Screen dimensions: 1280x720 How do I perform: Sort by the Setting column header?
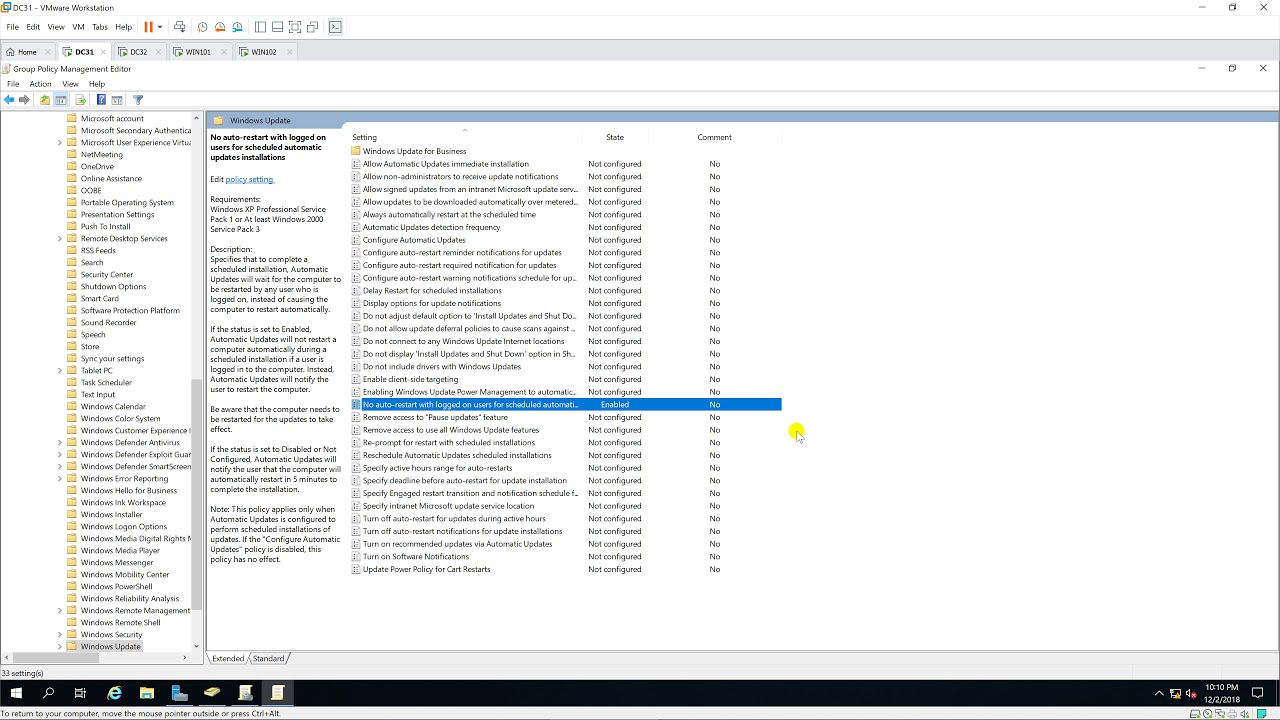[x=465, y=137]
